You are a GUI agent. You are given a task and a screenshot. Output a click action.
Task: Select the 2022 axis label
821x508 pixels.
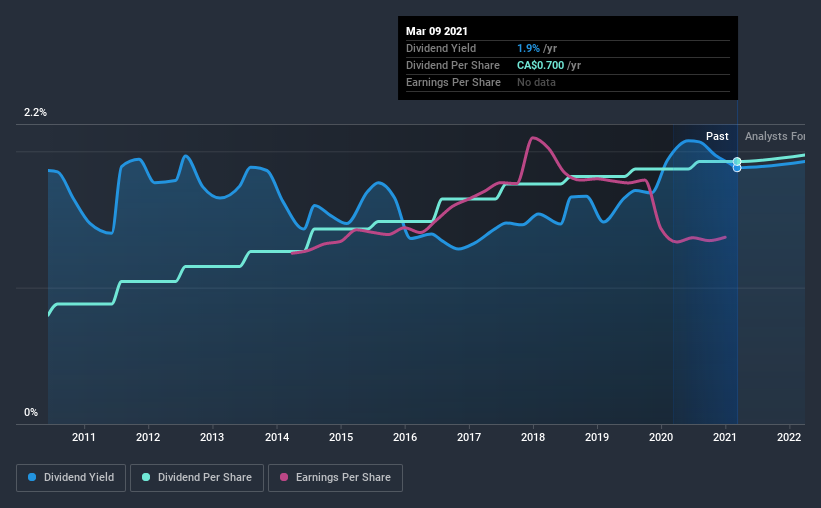(x=789, y=437)
